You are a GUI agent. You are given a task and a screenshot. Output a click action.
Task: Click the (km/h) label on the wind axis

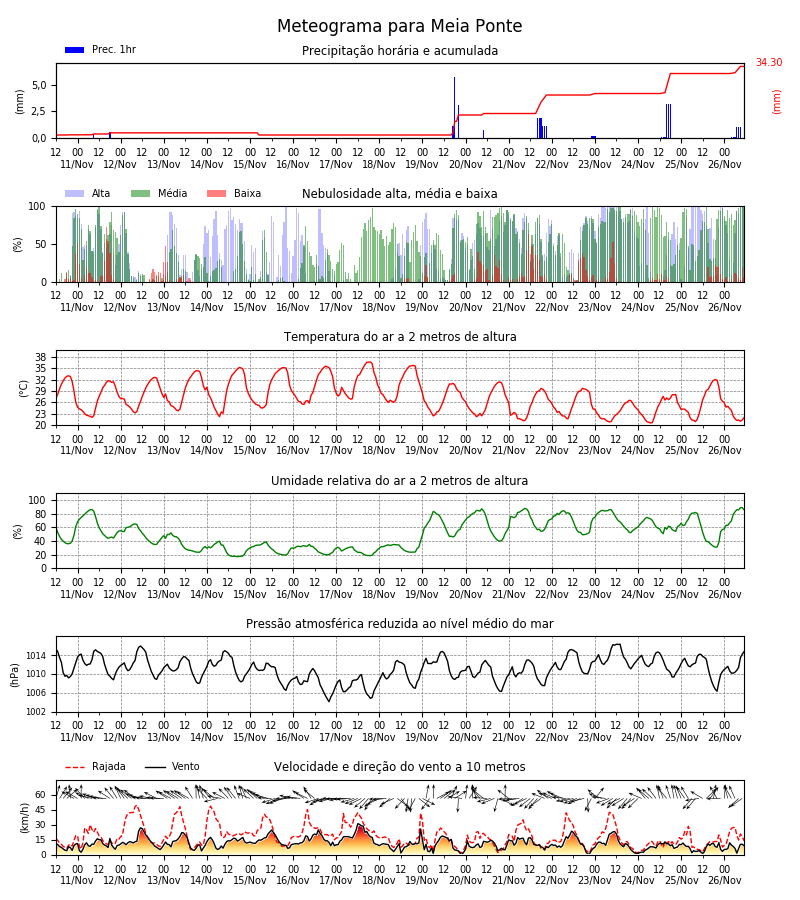pos(24,818)
